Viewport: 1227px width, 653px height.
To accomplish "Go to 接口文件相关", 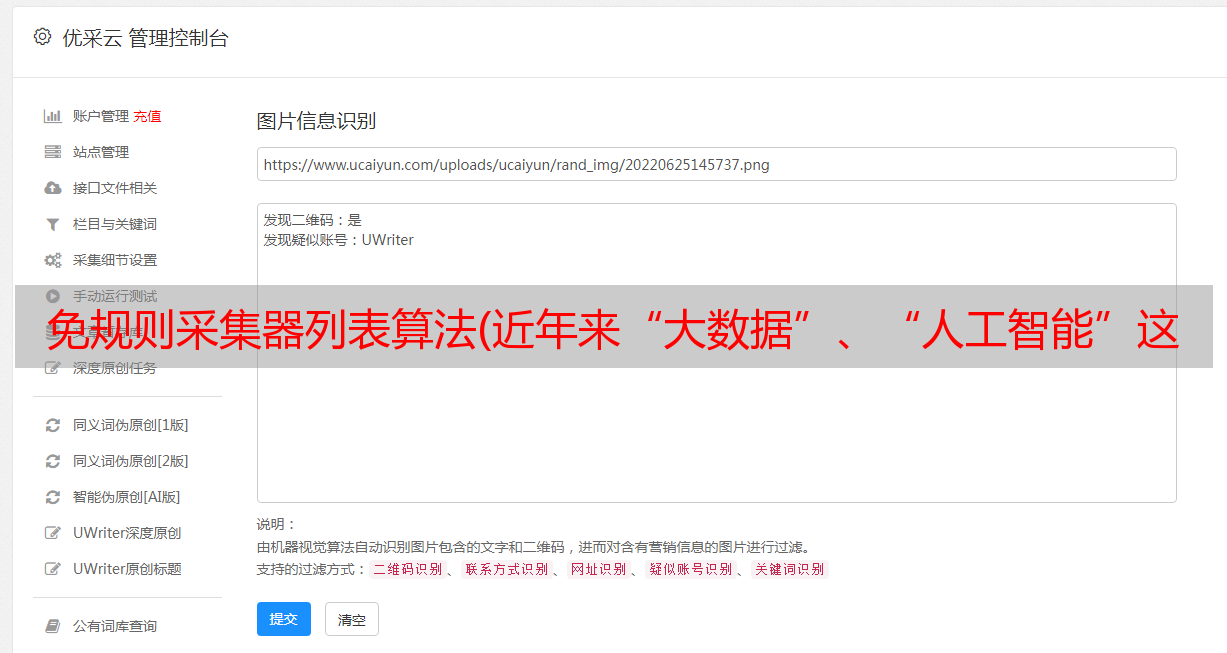I will [x=115, y=188].
